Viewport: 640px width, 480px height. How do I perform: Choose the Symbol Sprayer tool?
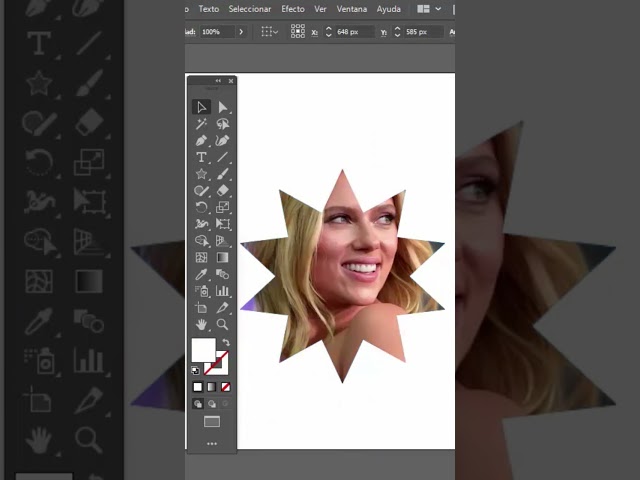[x=201, y=291]
